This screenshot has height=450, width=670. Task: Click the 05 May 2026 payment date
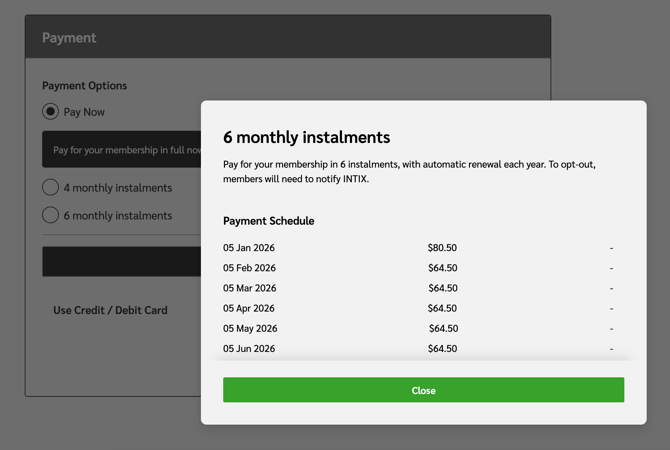coord(250,328)
